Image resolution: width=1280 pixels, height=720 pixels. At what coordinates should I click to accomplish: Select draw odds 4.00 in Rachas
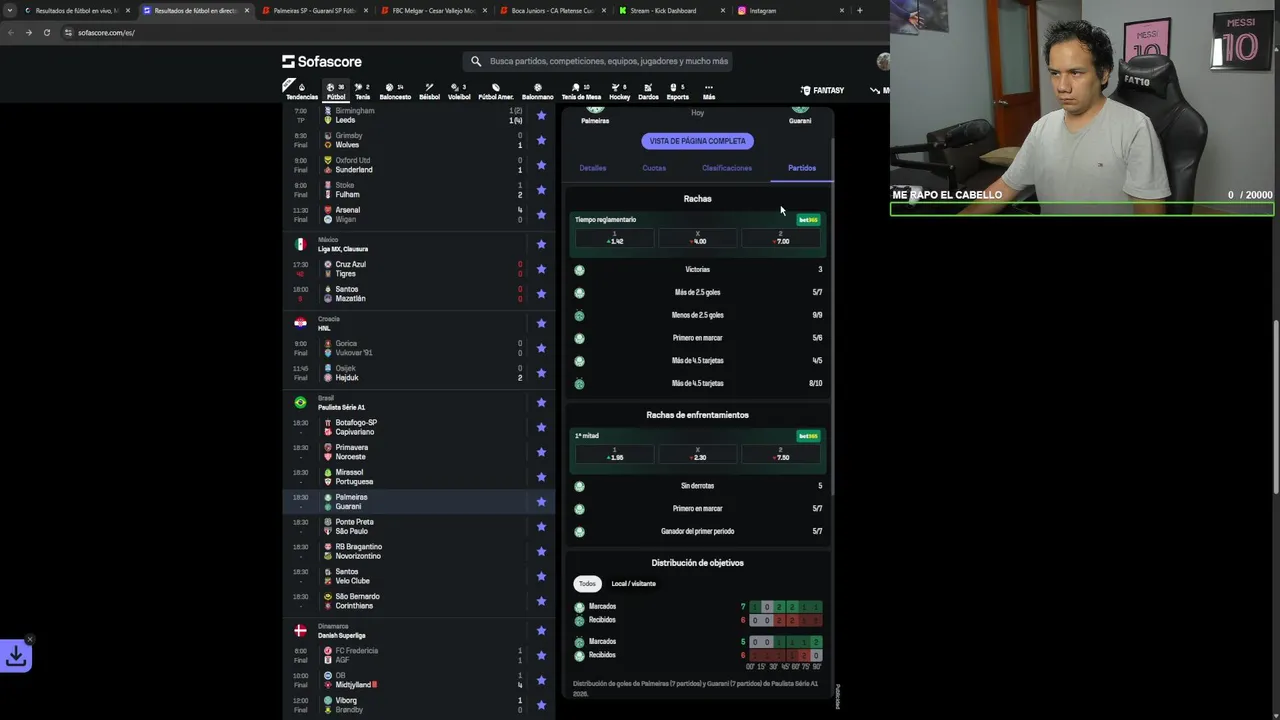pyautogui.click(x=698, y=238)
